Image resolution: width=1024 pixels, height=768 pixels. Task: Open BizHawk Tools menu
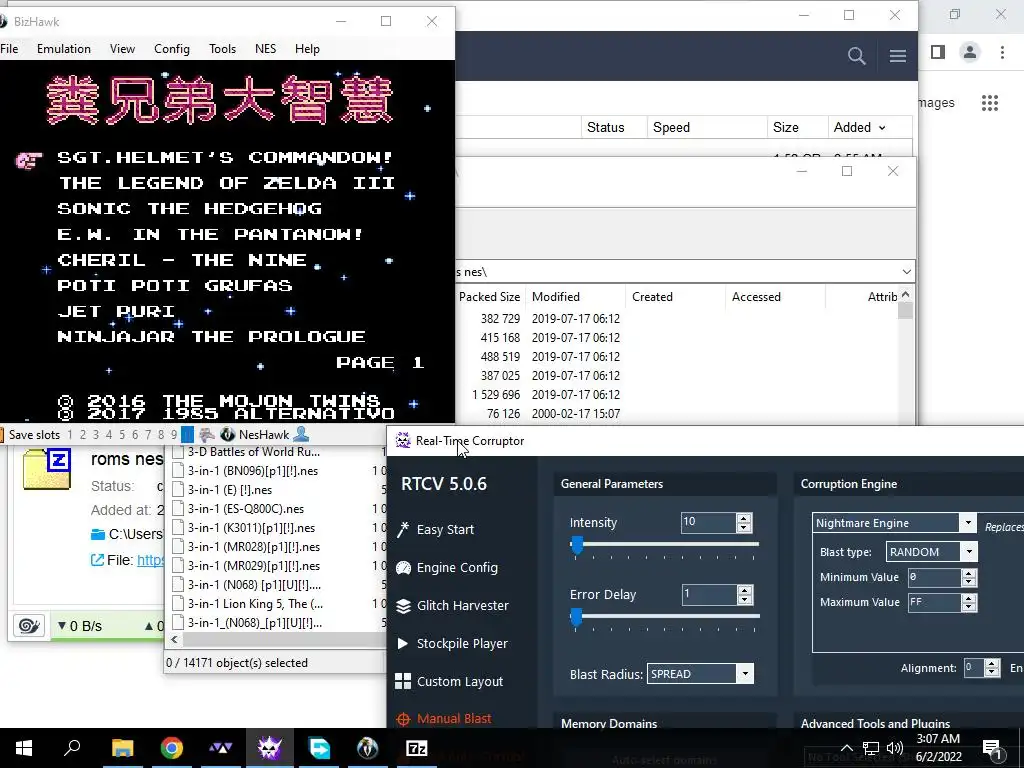click(222, 49)
